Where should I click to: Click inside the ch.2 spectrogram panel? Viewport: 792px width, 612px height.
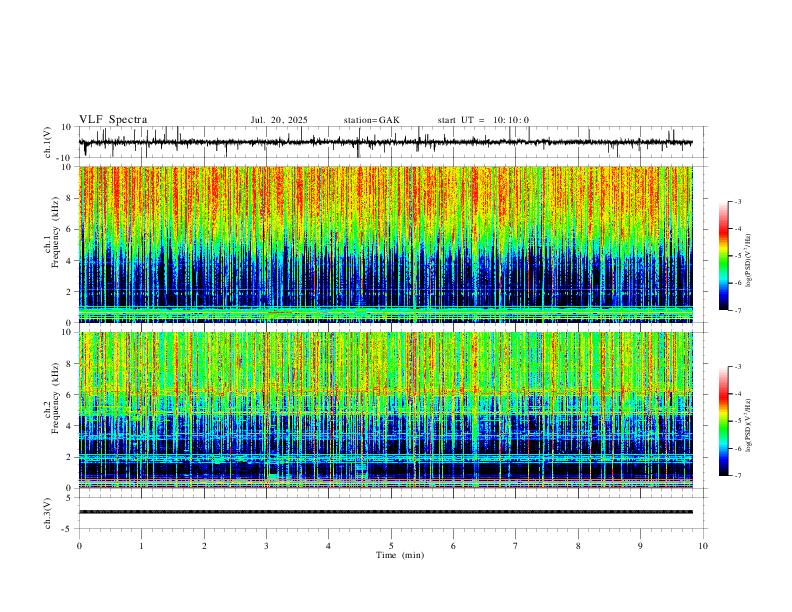385,410
